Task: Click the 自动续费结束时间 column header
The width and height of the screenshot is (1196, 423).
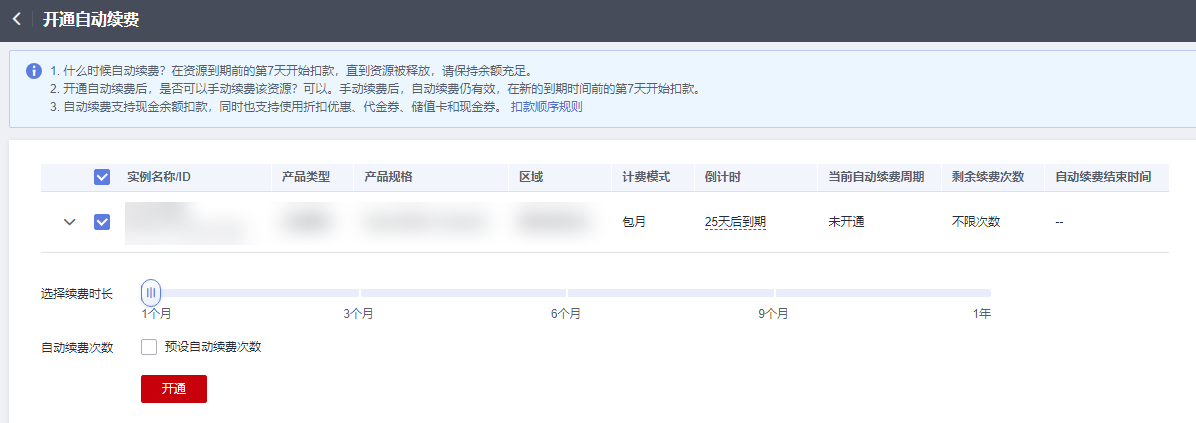Action: tap(1103, 177)
